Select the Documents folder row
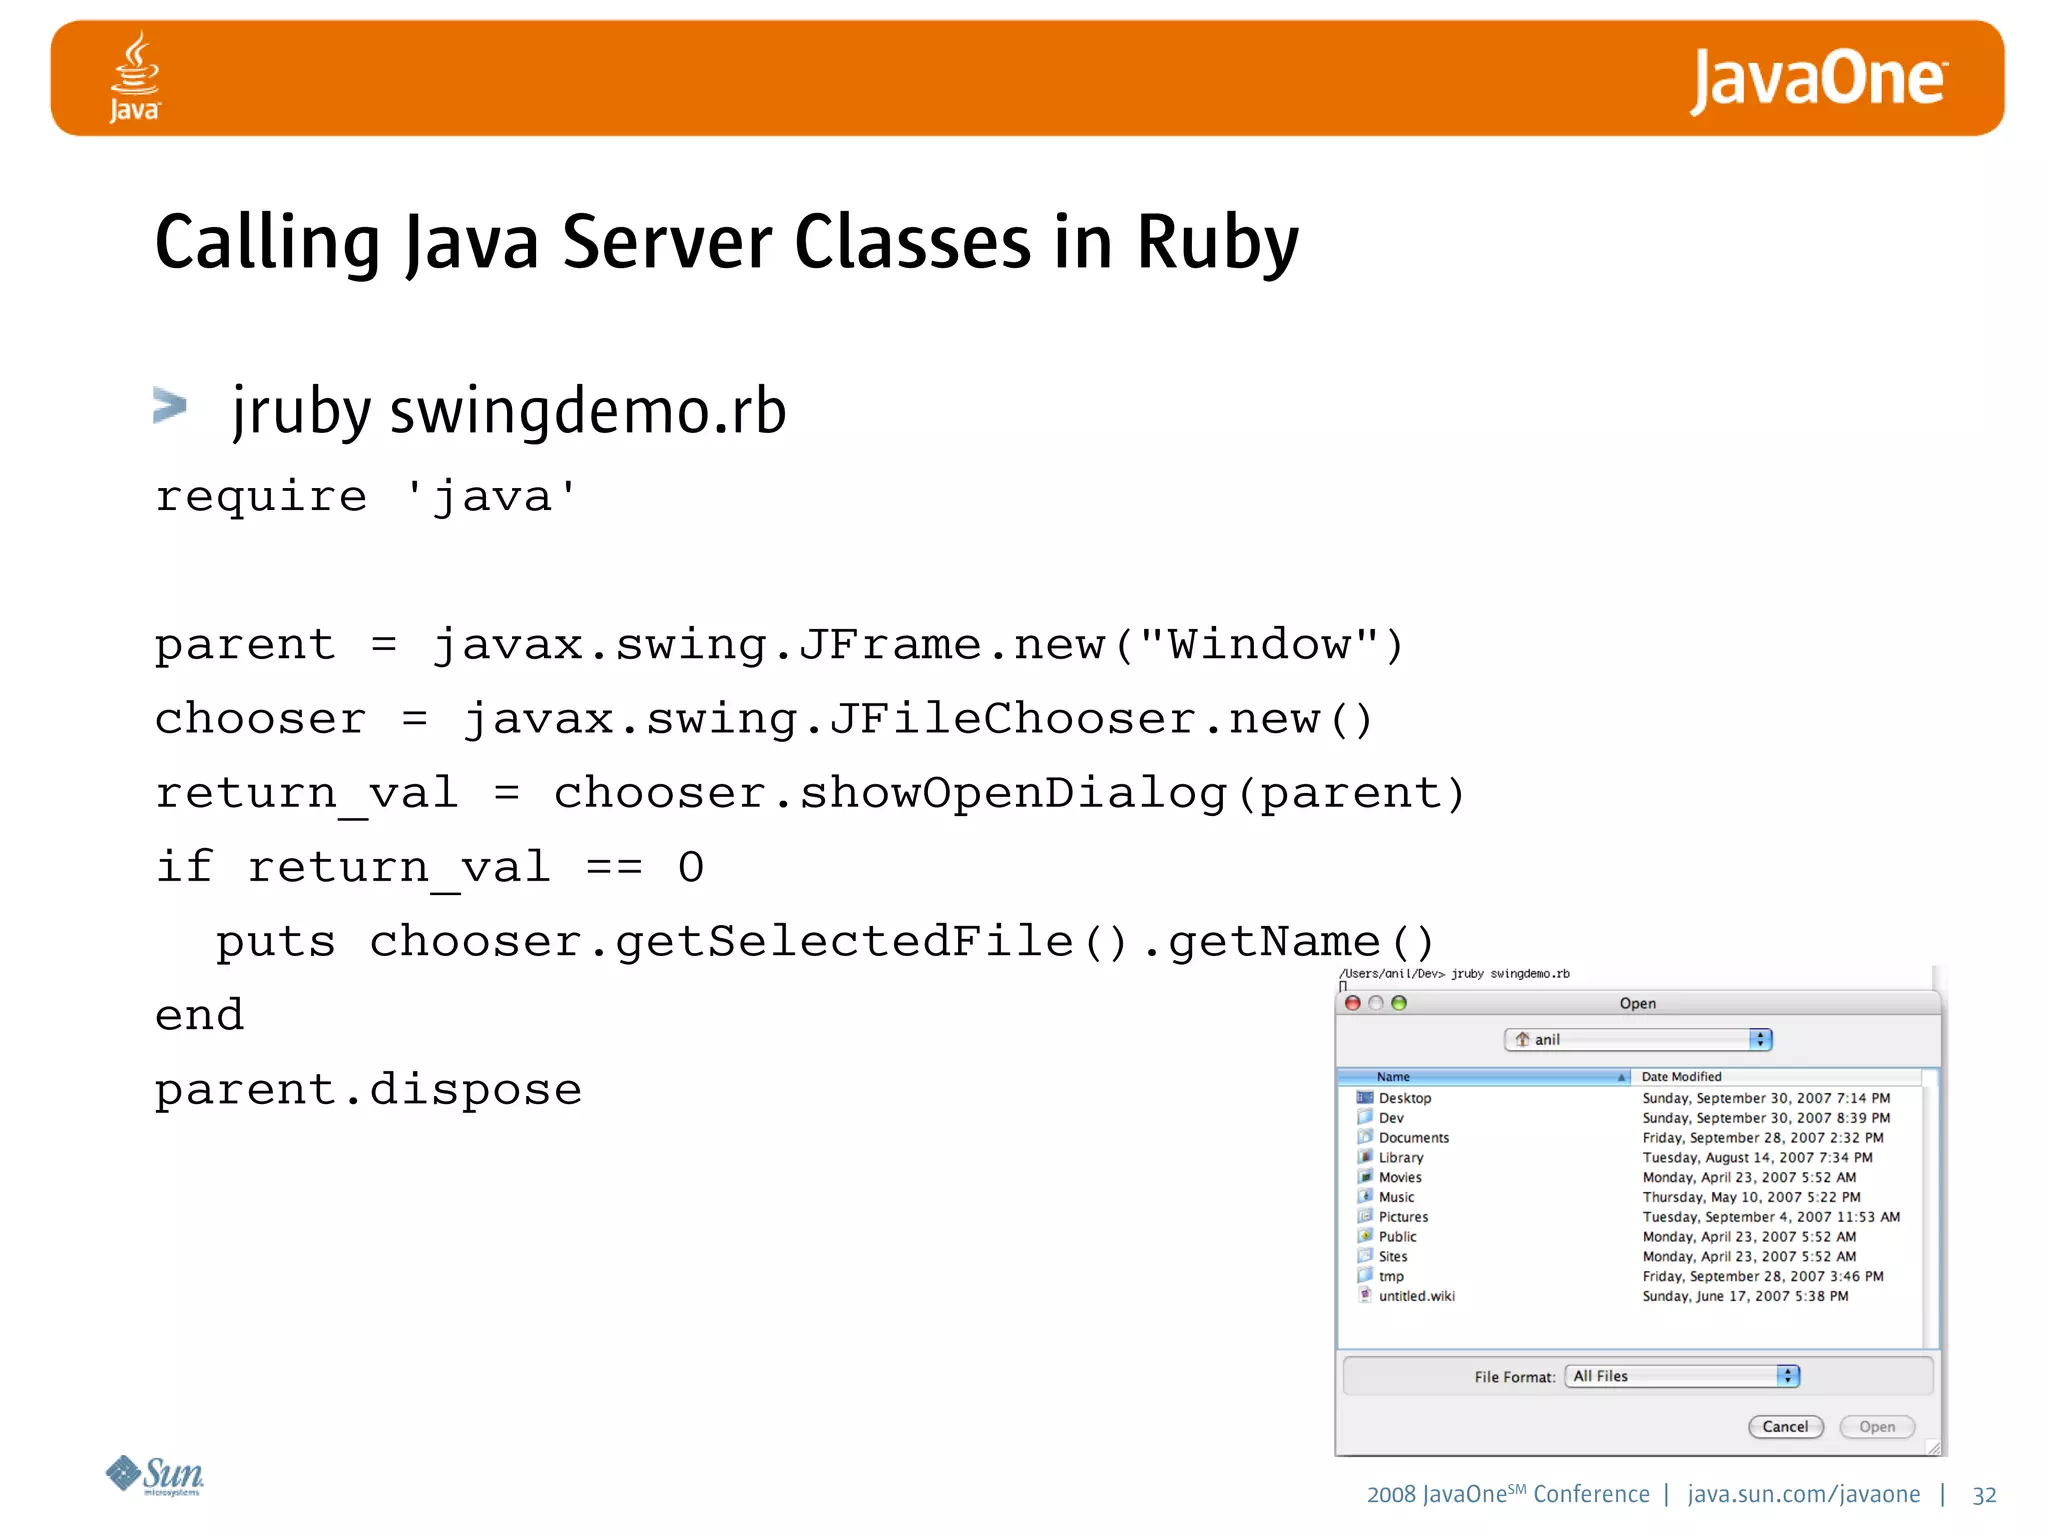2048x1536 pixels. click(1413, 1137)
